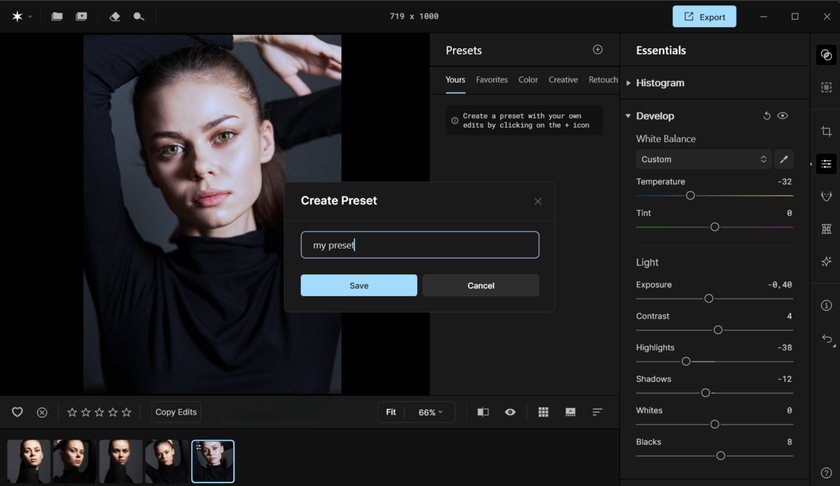The width and height of the screenshot is (840, 486).
Task: Open the masking selection icon in sidebar
Action: tap(826, 87)
